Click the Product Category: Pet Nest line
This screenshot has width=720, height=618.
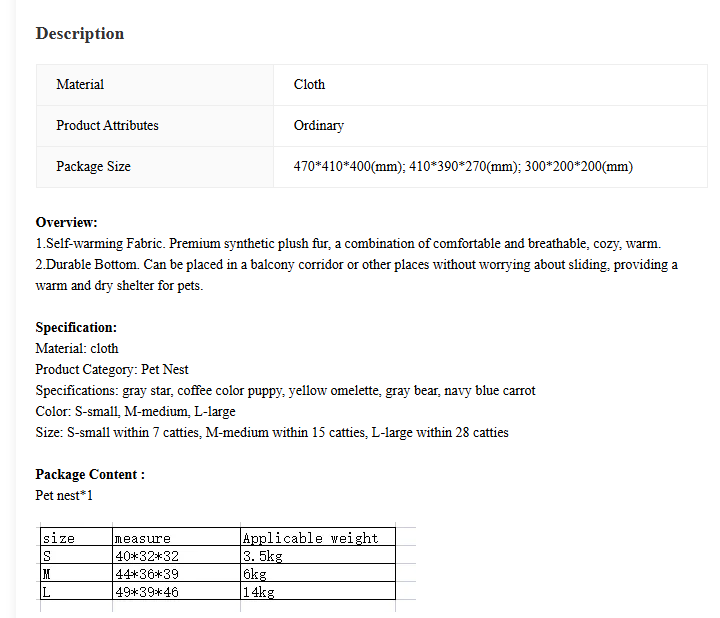coord(112,370)
